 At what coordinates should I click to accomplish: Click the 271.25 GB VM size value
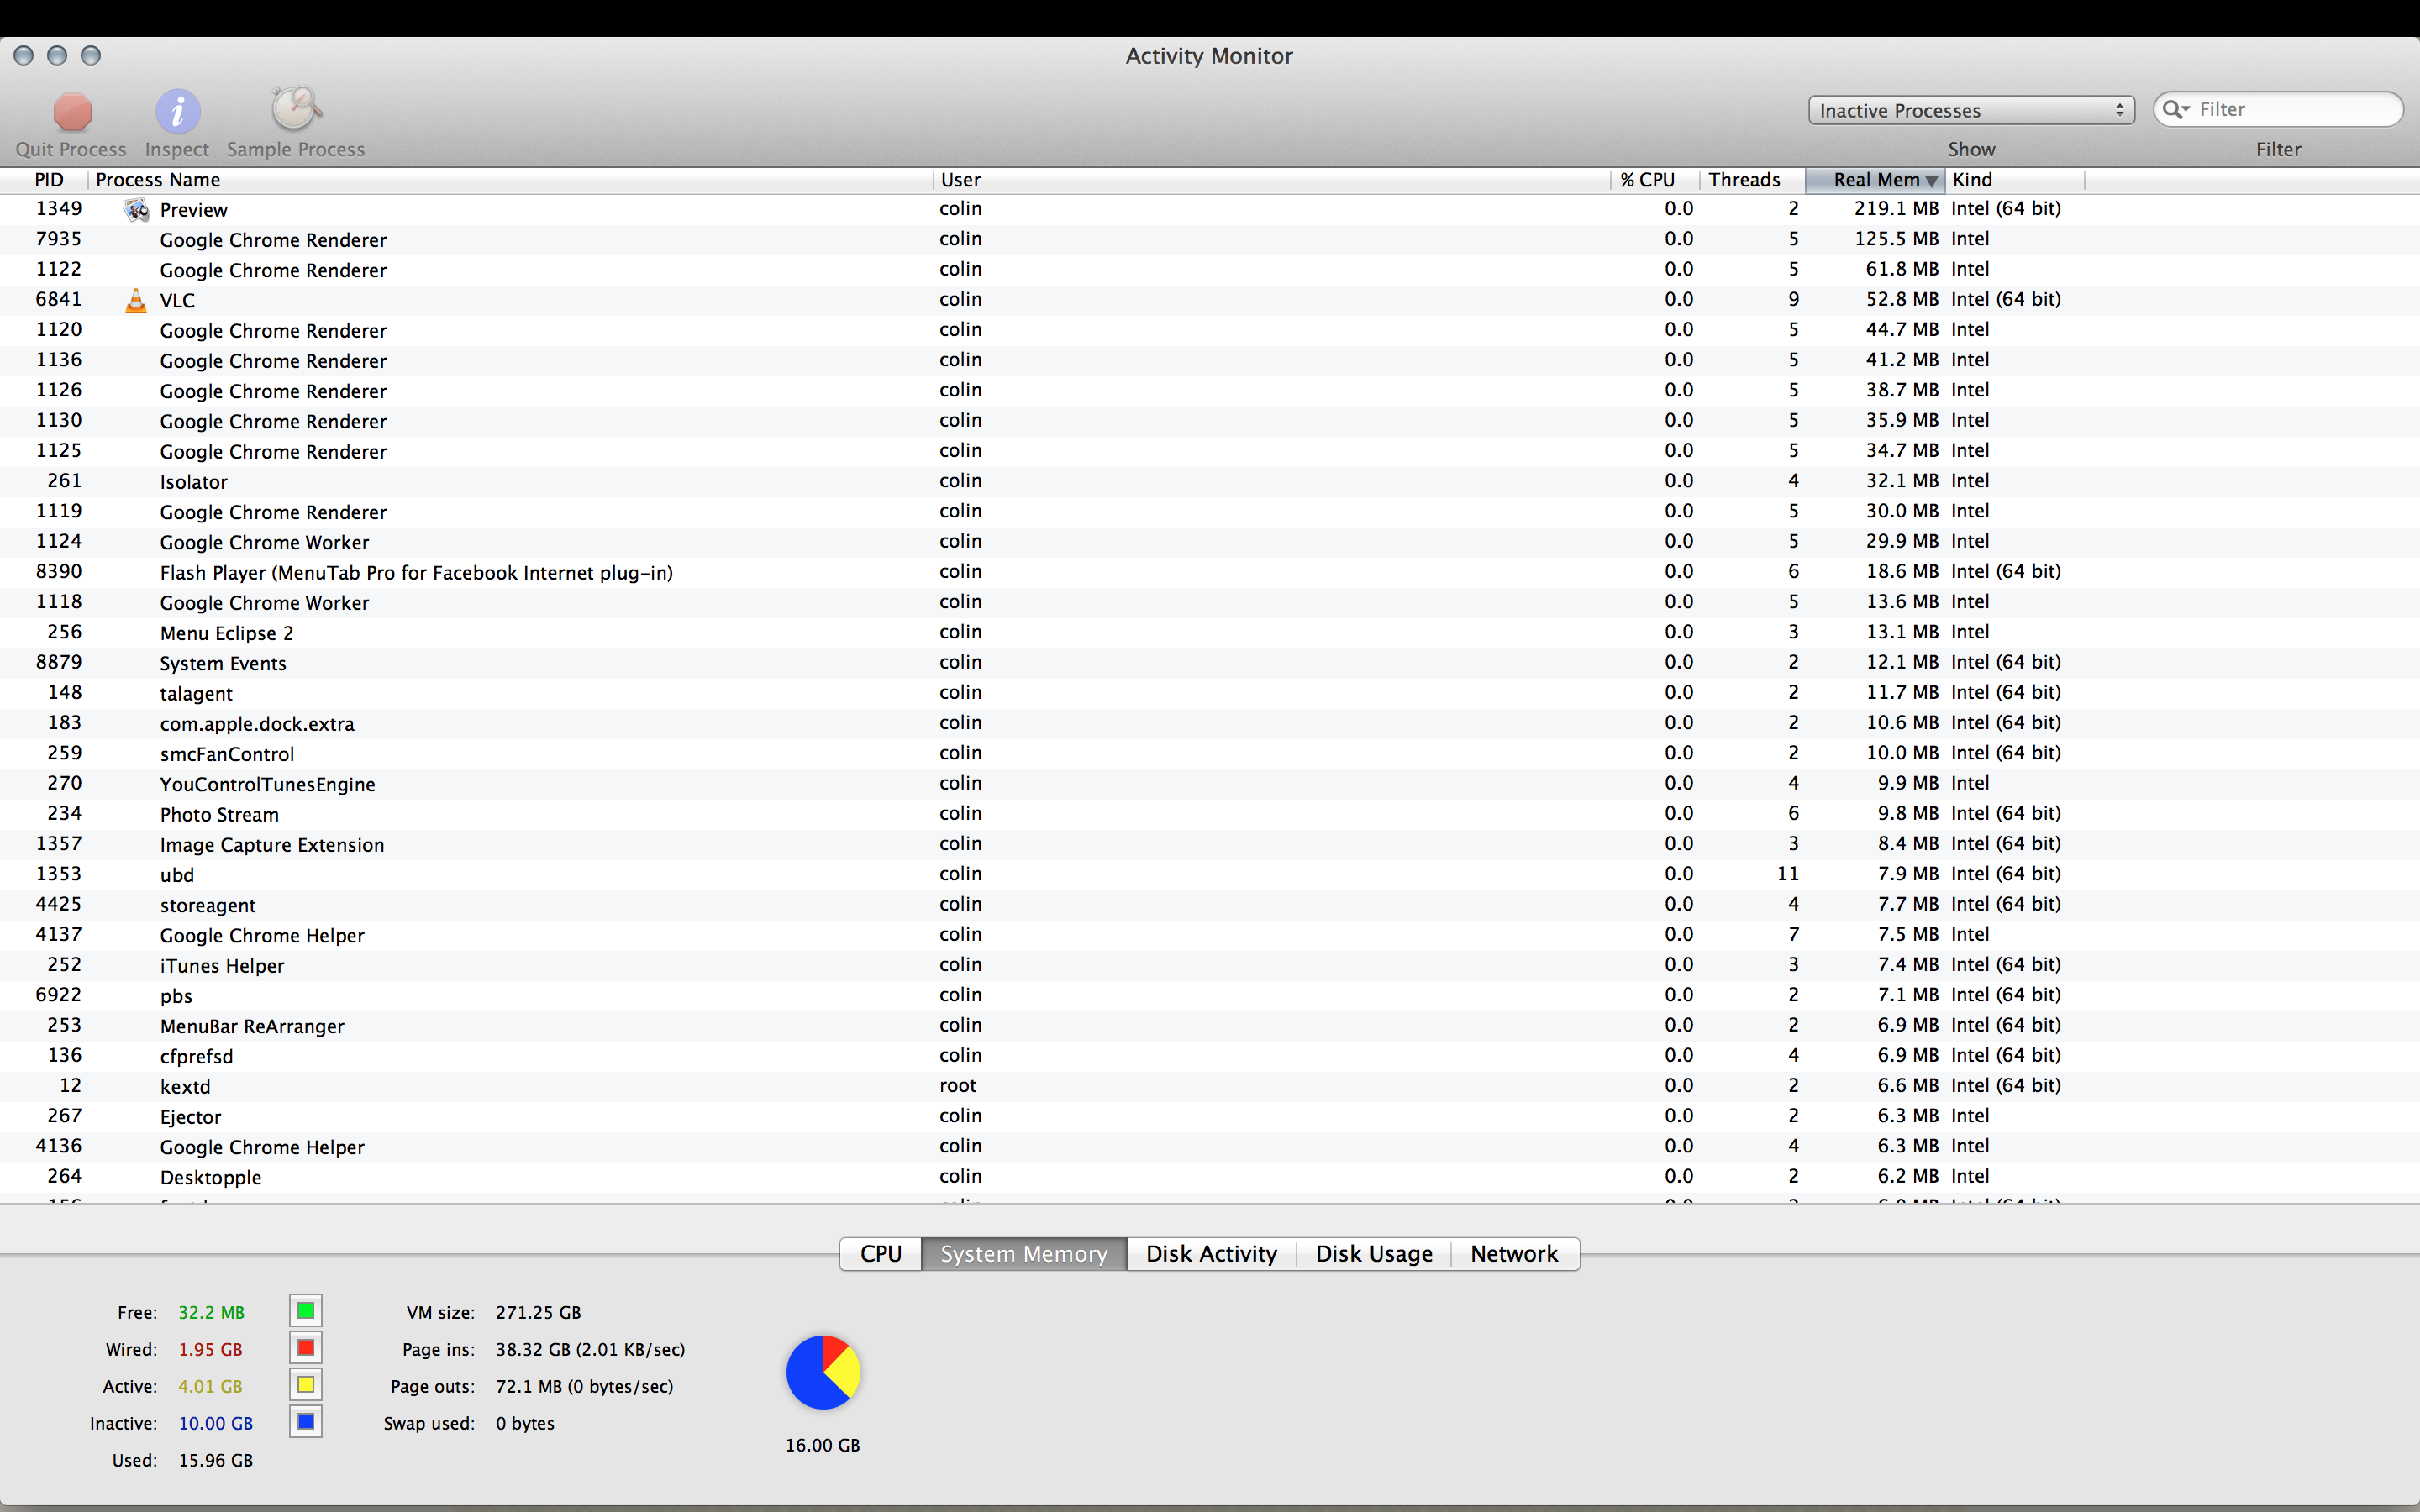538,1313
